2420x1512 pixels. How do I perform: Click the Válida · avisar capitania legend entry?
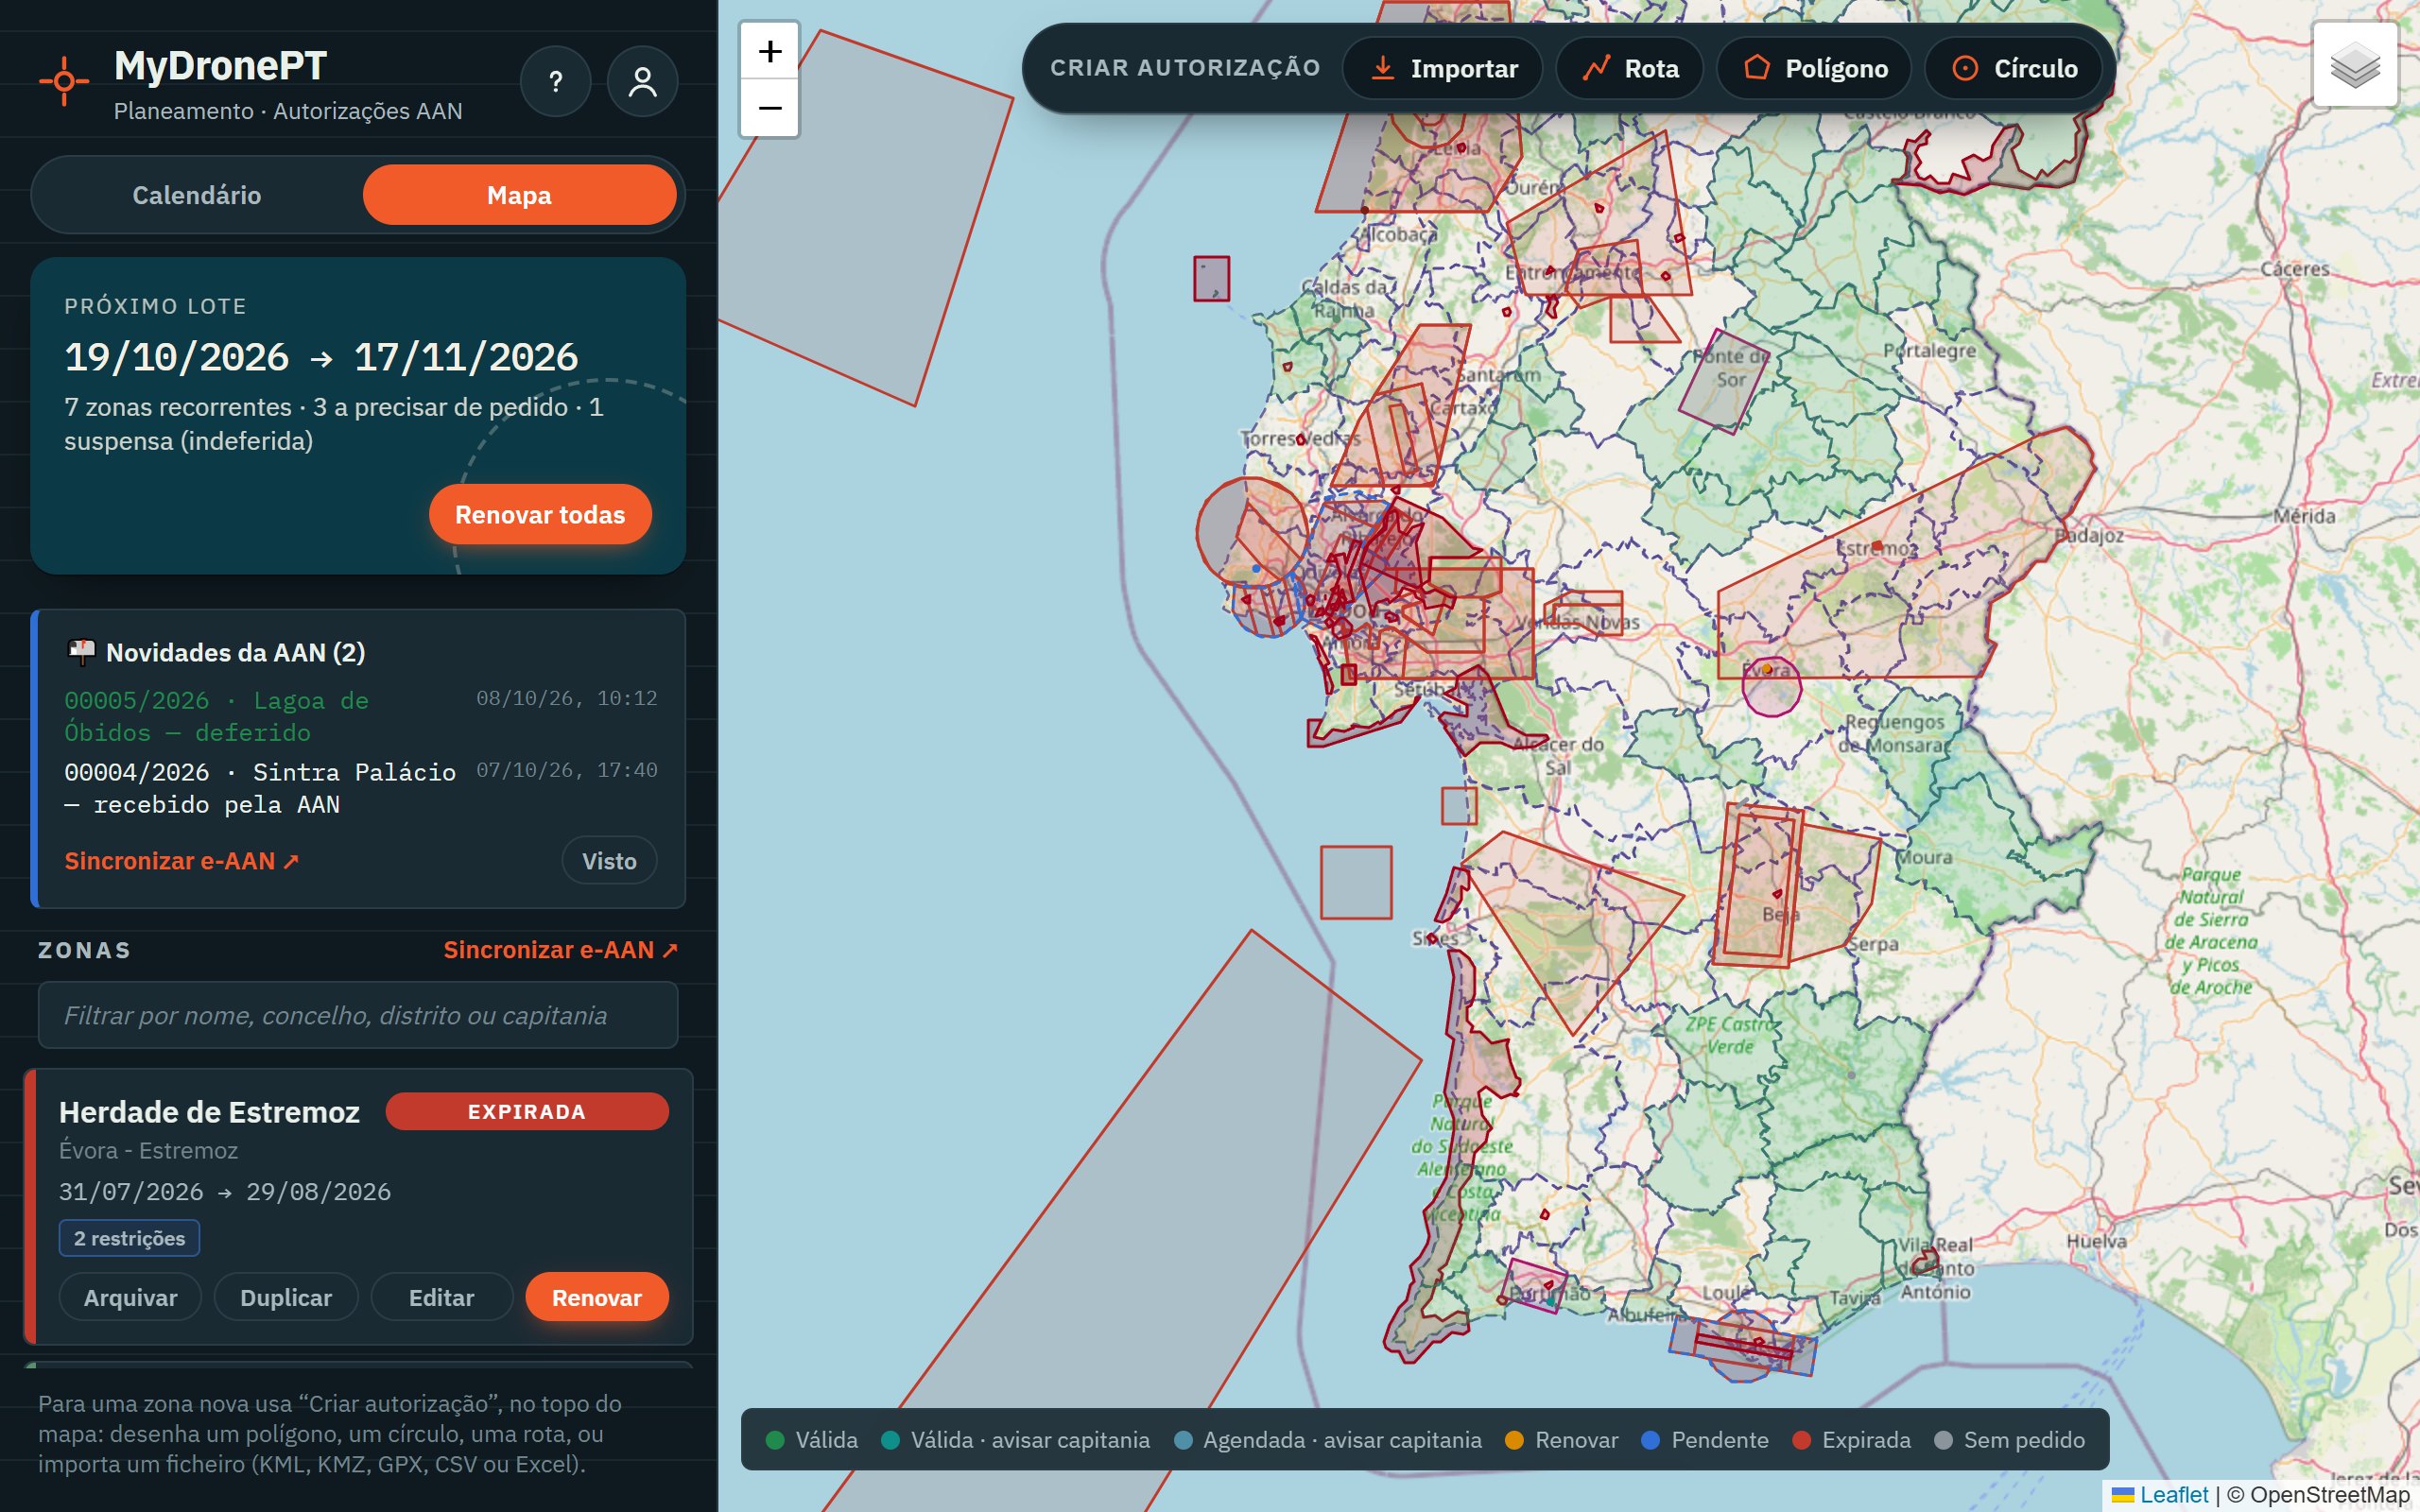[1015, 1440]
